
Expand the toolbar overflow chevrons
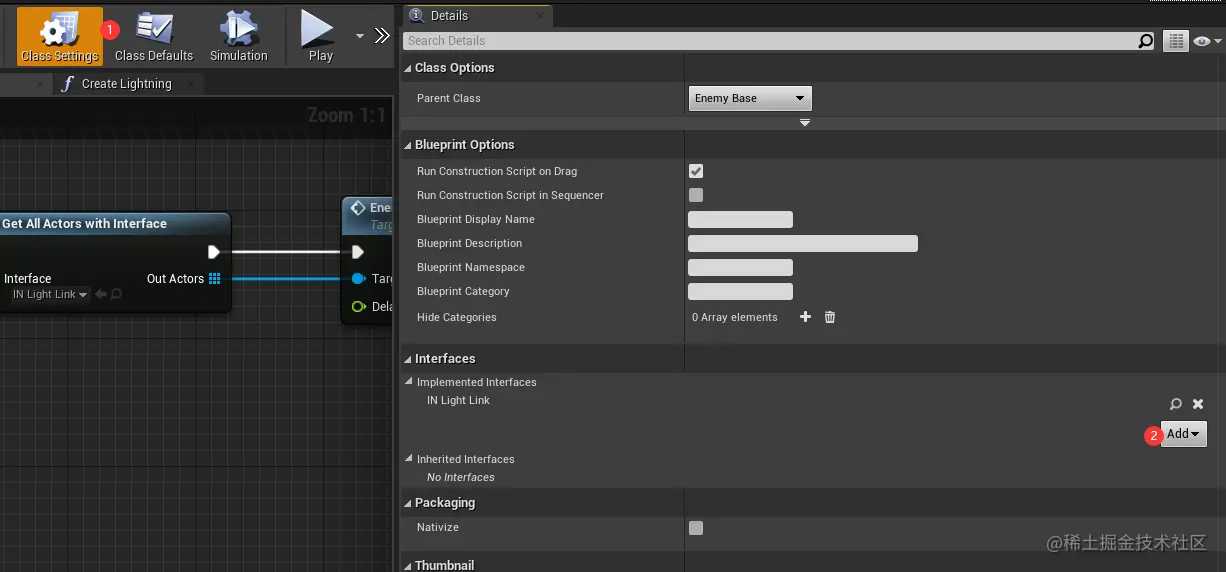pos(382,36)
